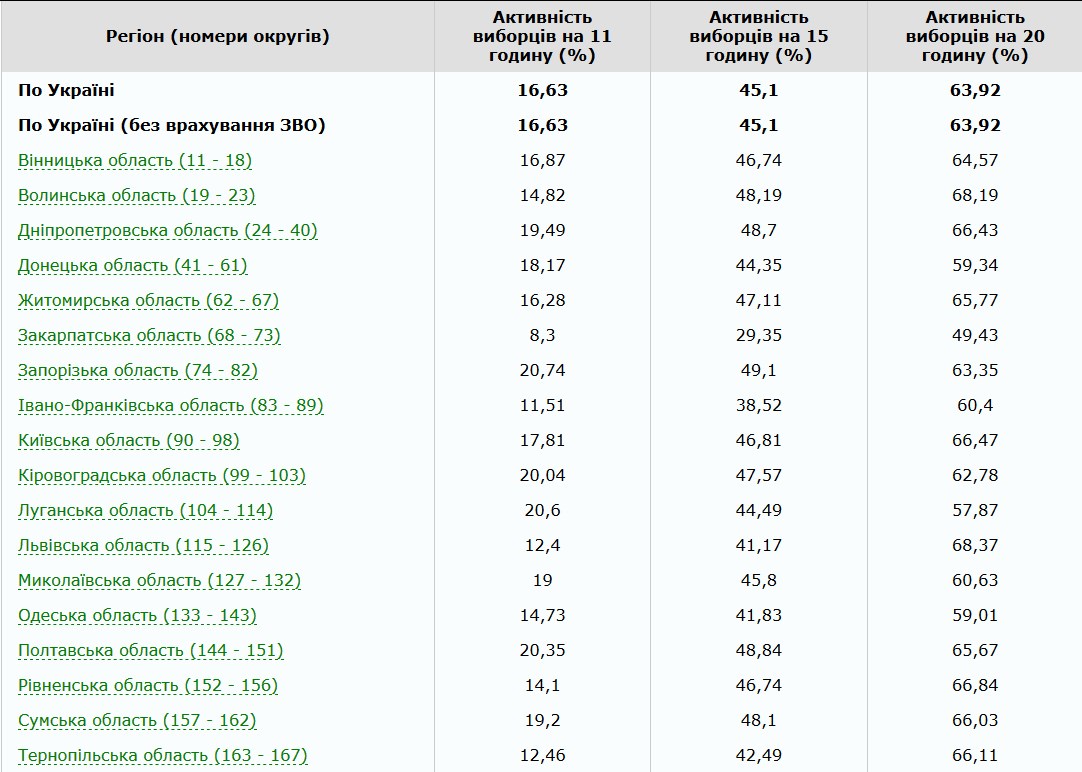The height and width of the screenshot is (772, 1082).
Task: Click the Активність виборців на 20 годину header
Action: [974, 36]
